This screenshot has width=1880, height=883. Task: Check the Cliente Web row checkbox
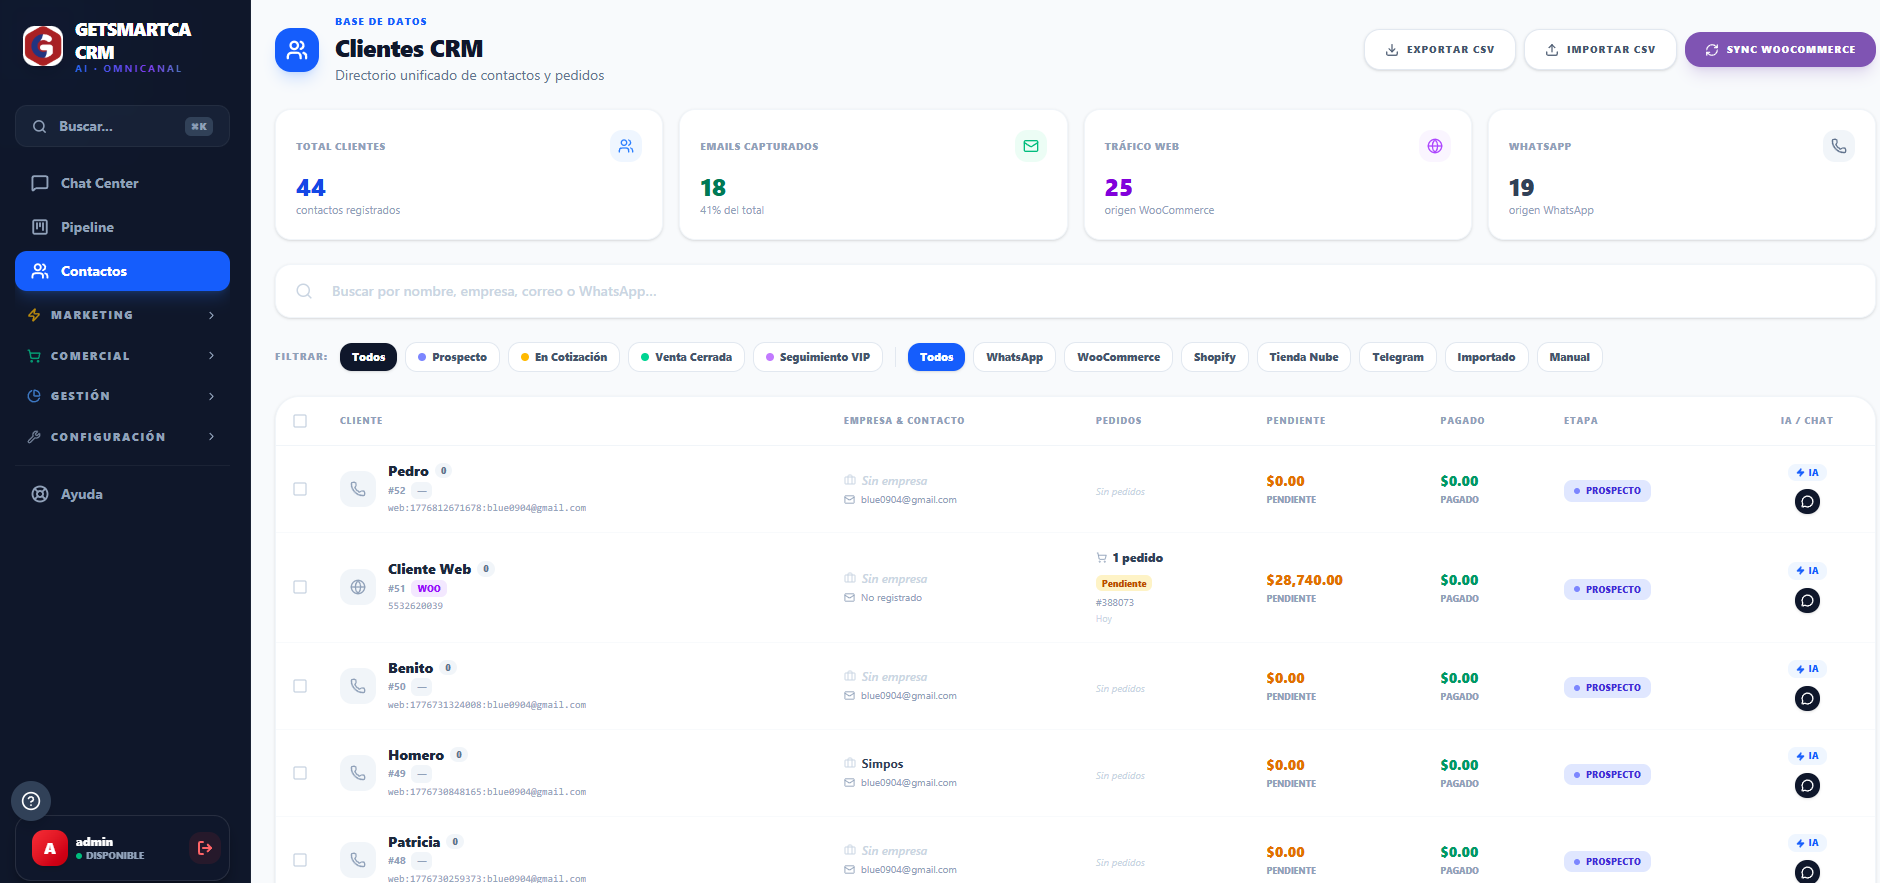click(300, 587)
